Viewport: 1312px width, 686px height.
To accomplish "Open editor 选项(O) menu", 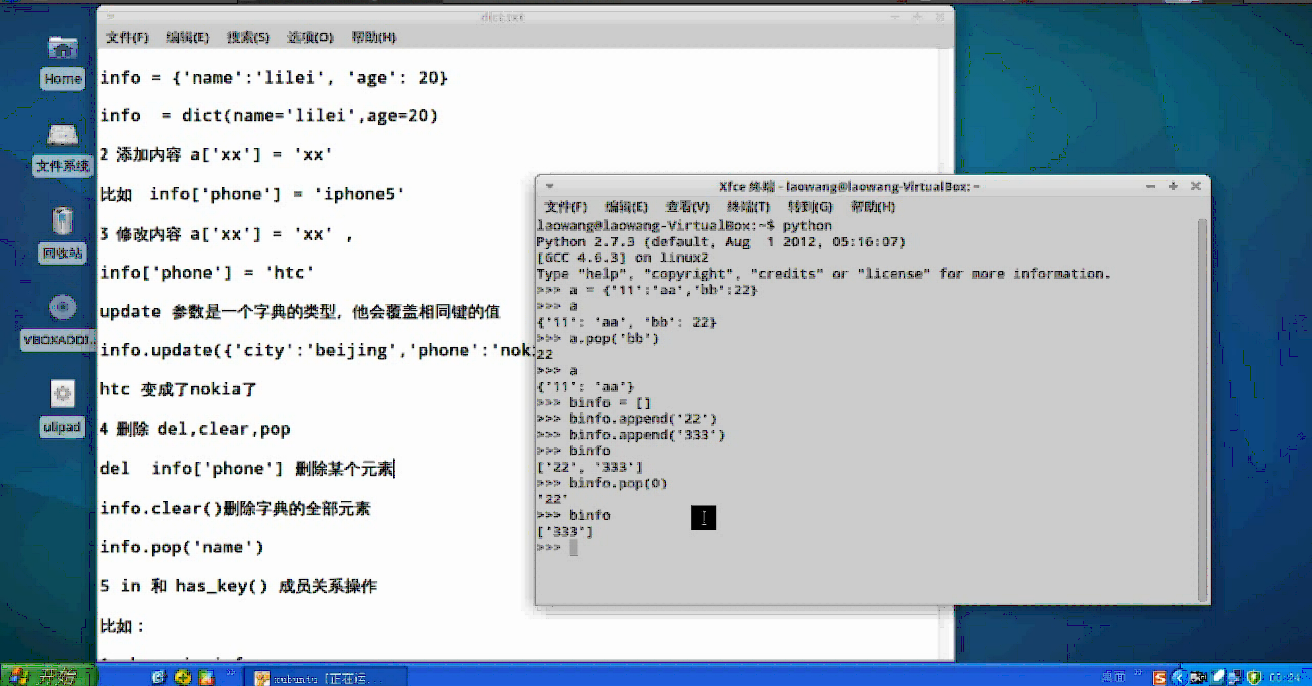I will point(310,37).
